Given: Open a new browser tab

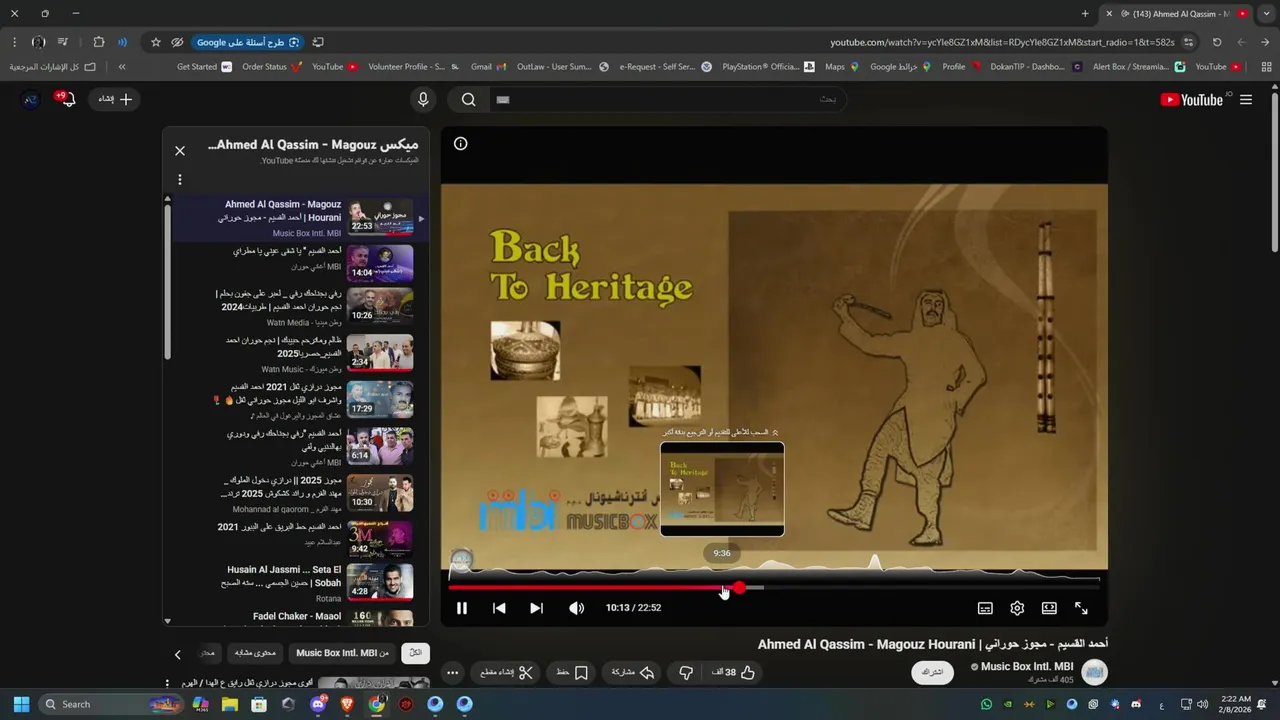Looking at the screenshot, I should [1085, 14].
